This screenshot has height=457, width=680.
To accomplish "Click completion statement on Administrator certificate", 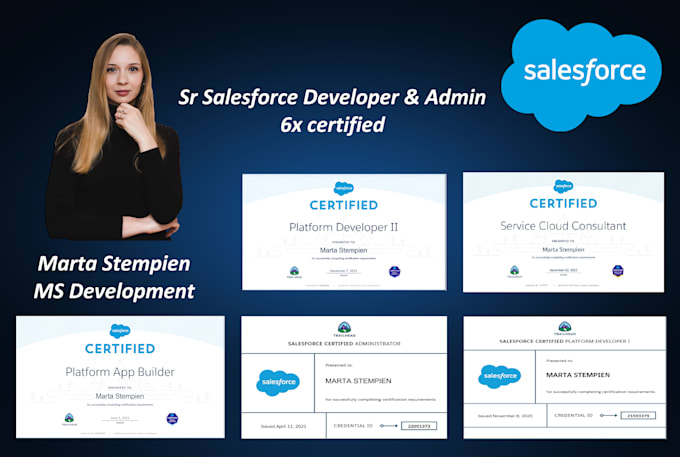I will [x=381, y=399].
